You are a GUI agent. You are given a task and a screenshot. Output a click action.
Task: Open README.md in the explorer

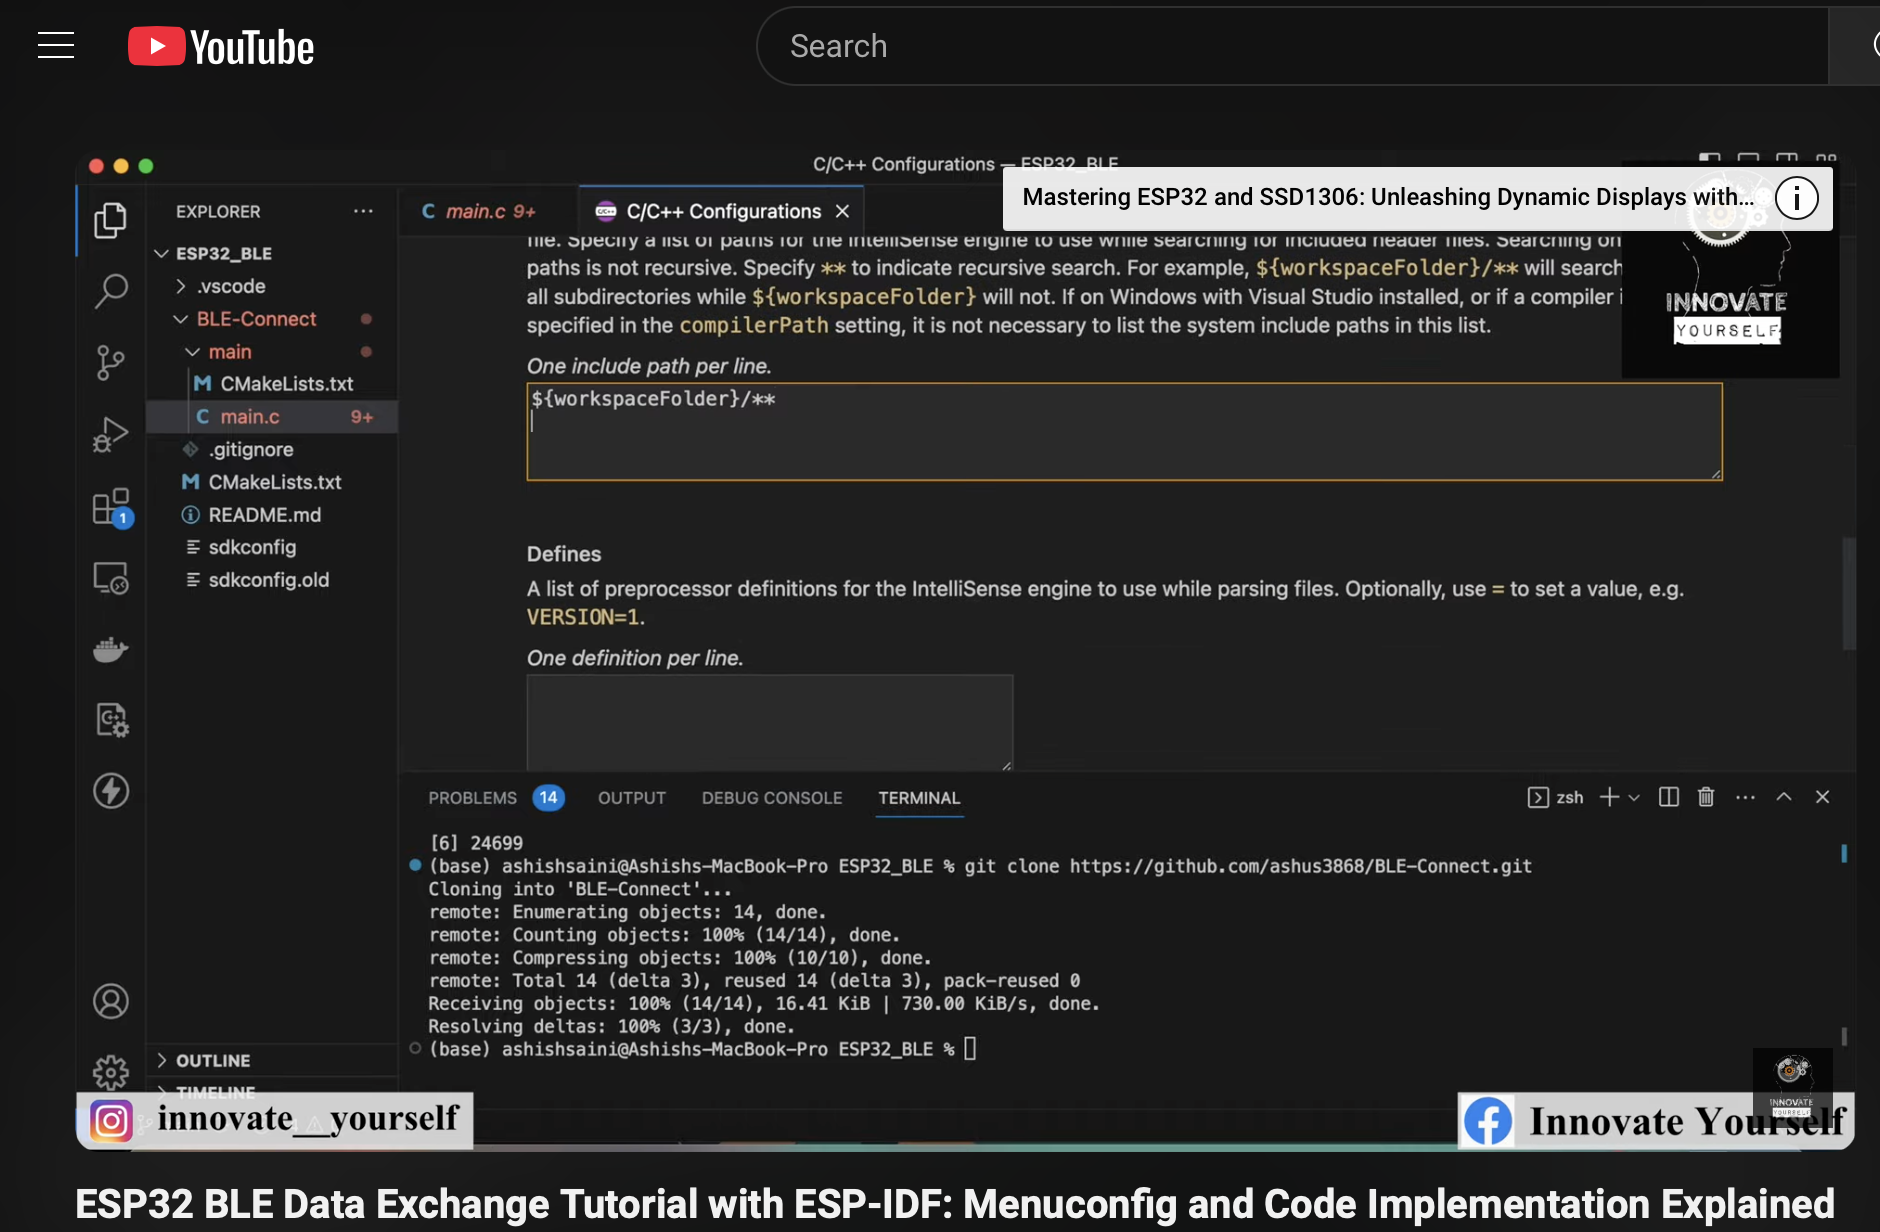(x=264, y=515)
